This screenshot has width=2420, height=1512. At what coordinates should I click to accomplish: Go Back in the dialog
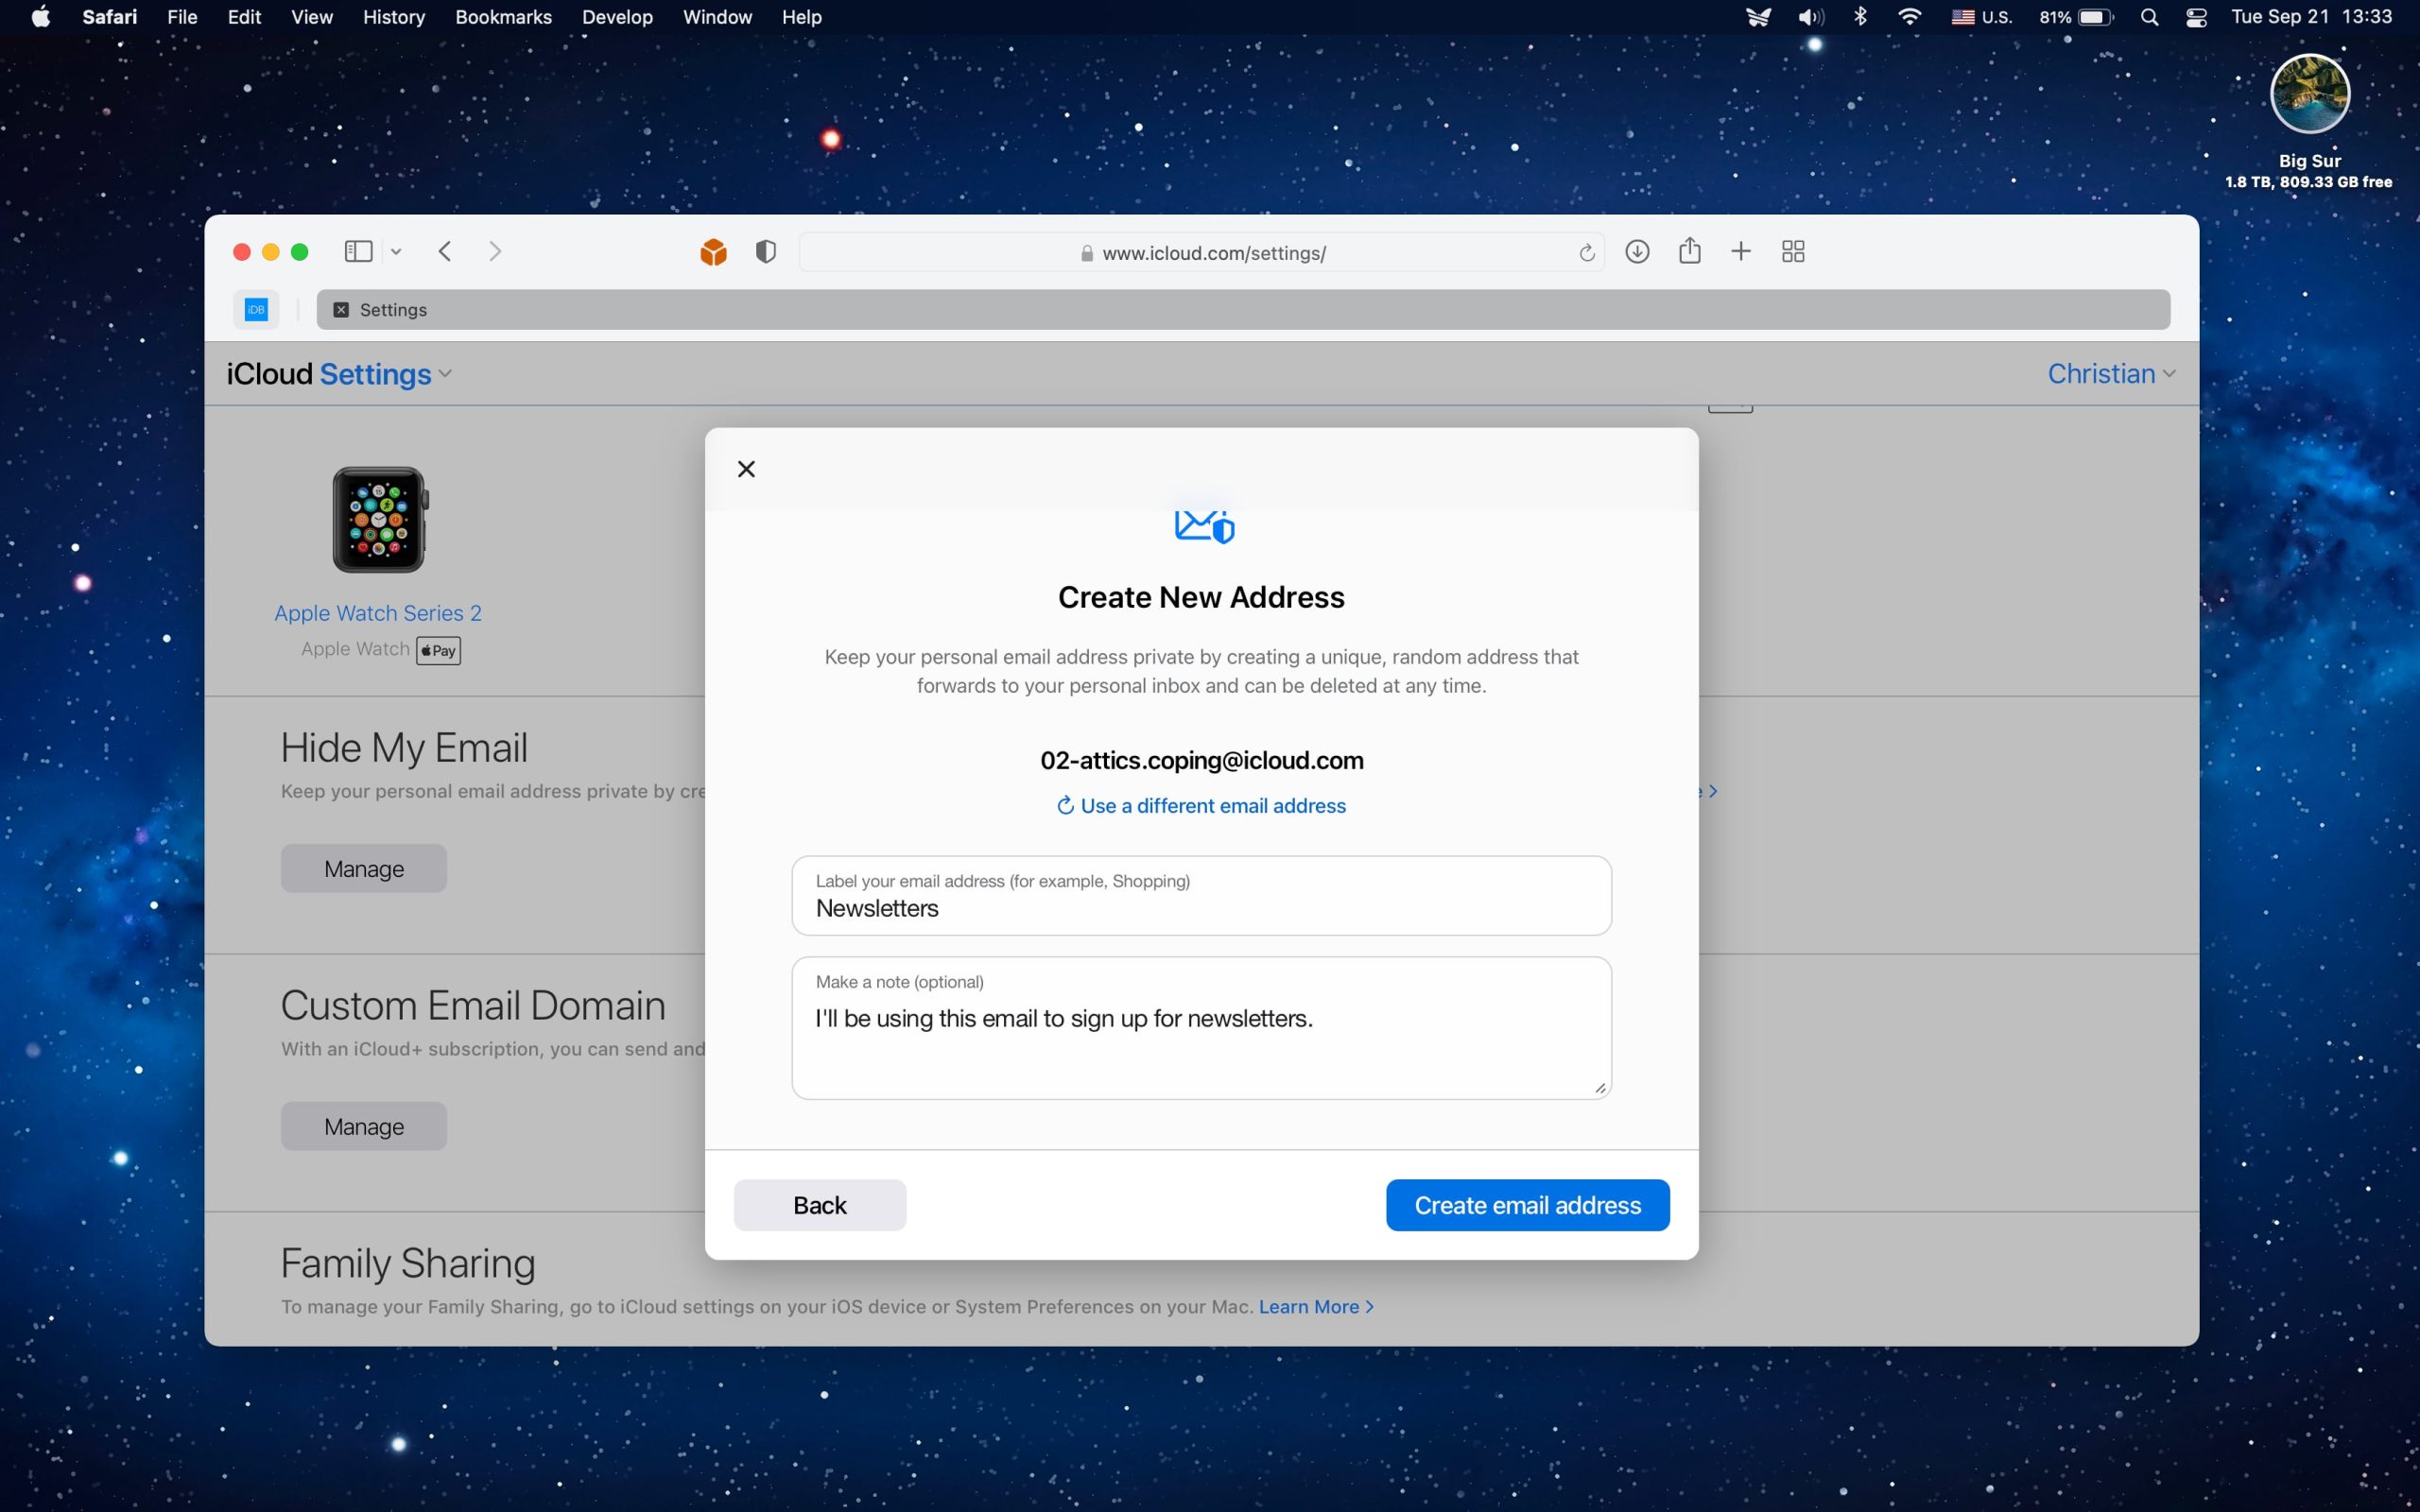820,1205
